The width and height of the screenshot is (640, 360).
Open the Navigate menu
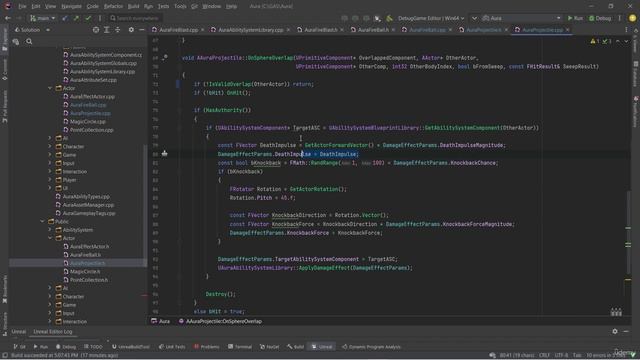[x=71, y=6]
